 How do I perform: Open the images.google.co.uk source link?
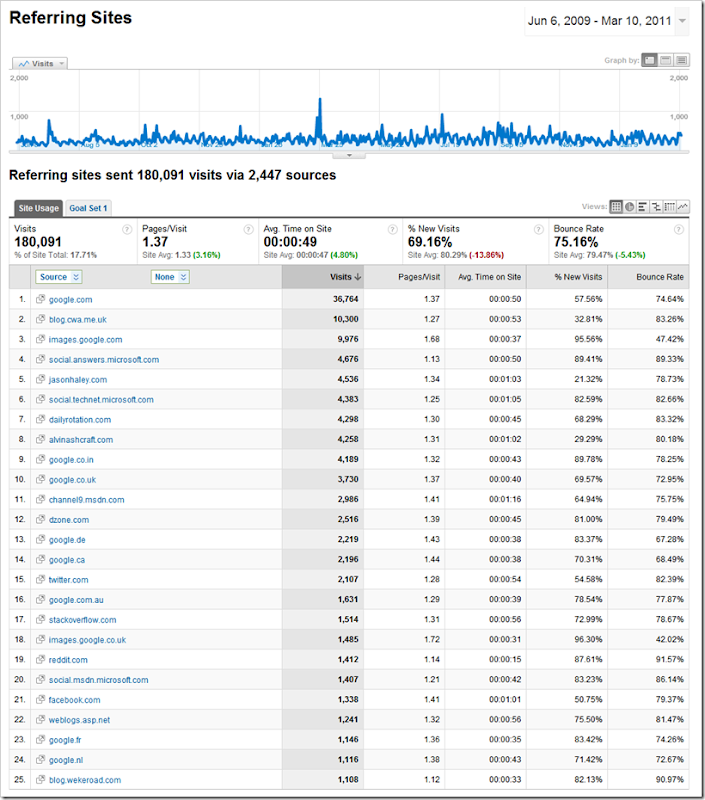[87, 640]
